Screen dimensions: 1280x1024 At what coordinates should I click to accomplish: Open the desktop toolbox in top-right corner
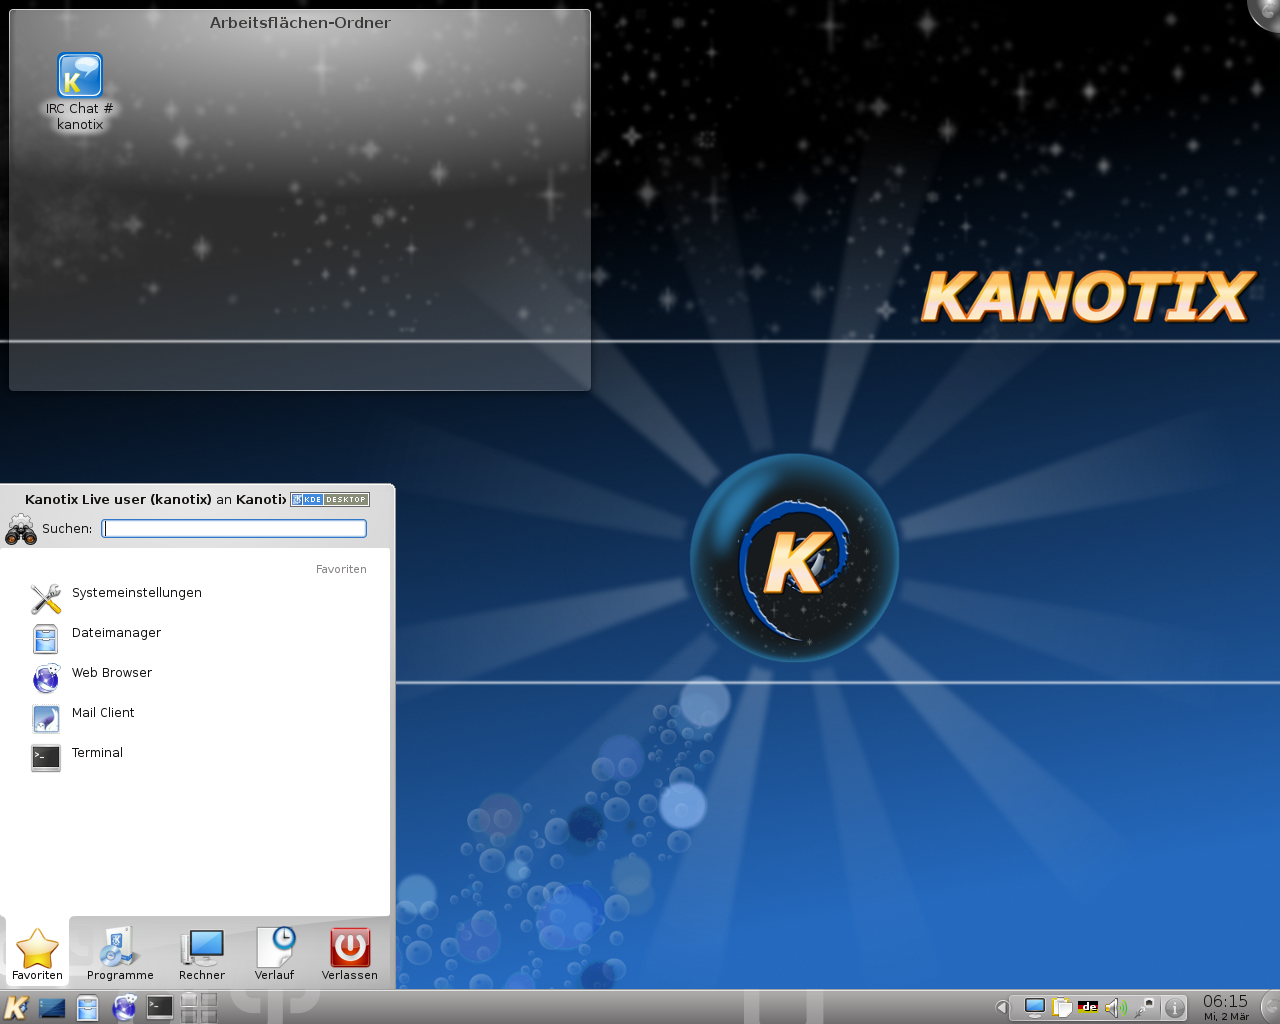1266,12
